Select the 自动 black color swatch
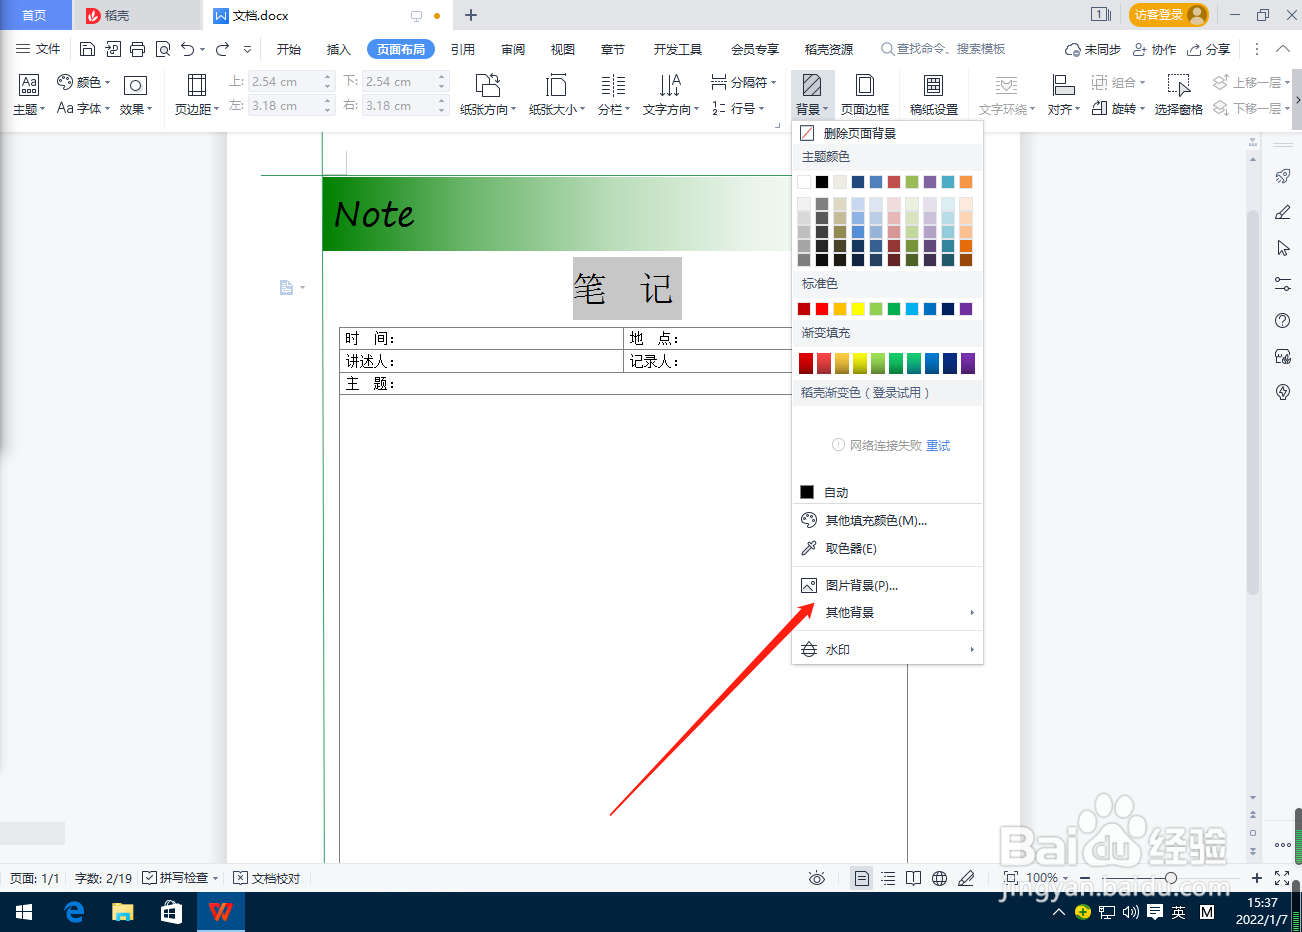Screen dimensions: 1302x932 (807, 492)
